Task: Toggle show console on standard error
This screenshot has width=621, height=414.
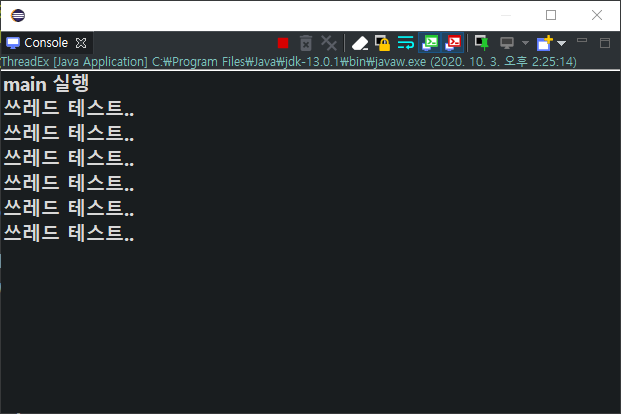Action: (x=453, y=43)
